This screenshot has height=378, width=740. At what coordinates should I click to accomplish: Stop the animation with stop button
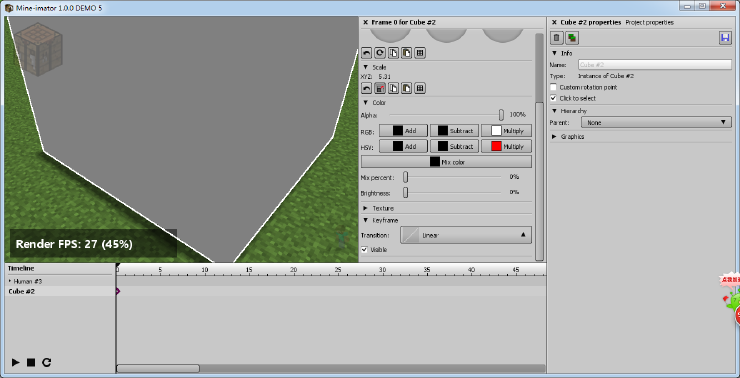tap(31, 362)
